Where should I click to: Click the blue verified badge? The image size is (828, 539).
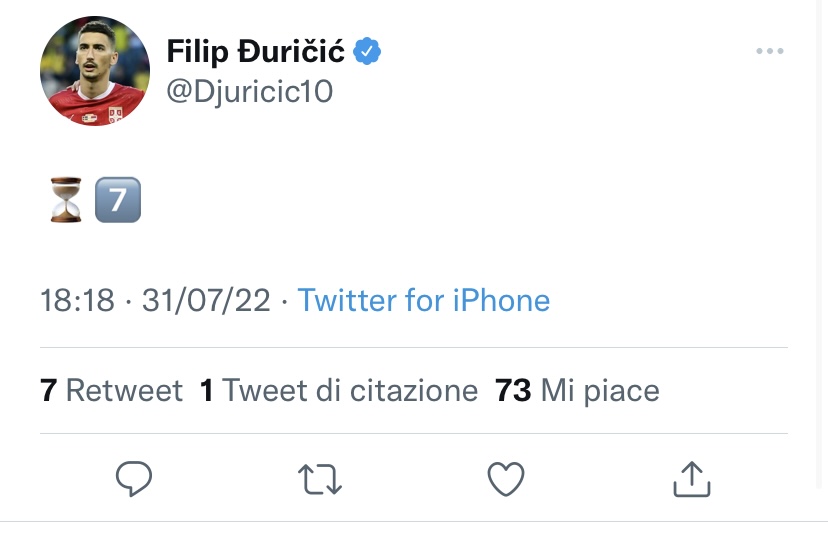point(368,51)
